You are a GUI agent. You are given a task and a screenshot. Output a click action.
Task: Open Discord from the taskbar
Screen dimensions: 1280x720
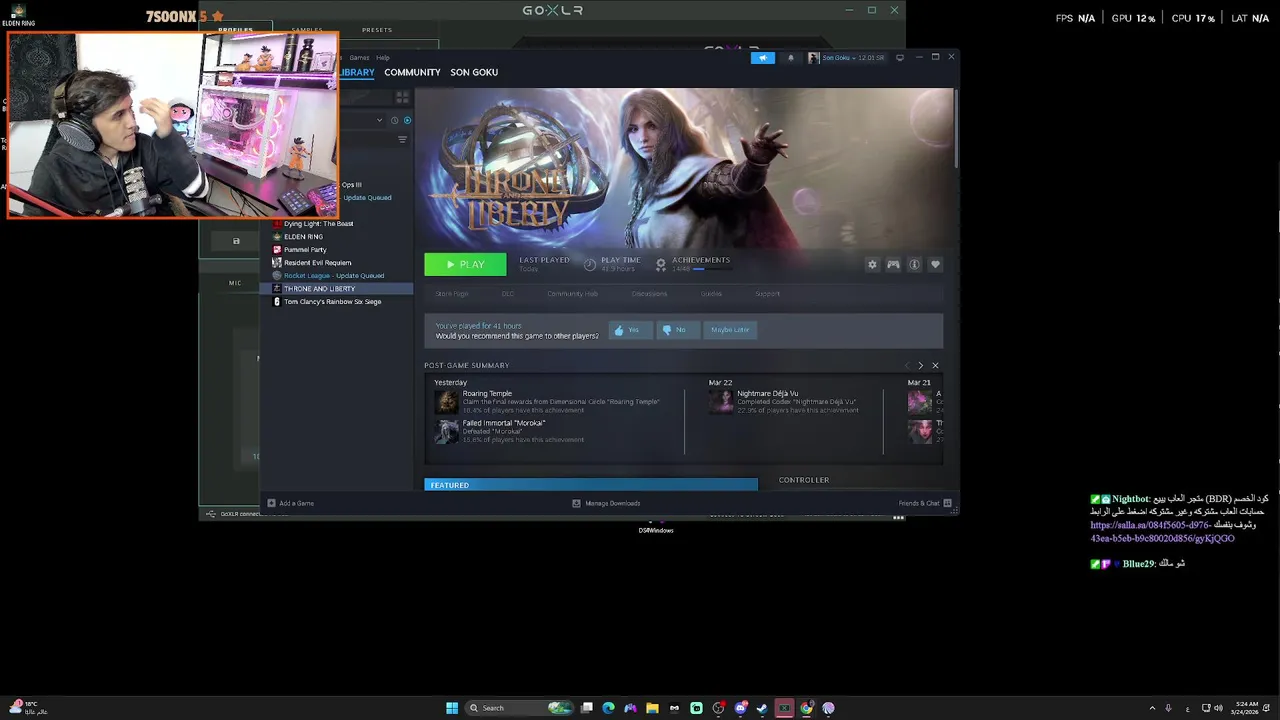[x=740, y=708]
